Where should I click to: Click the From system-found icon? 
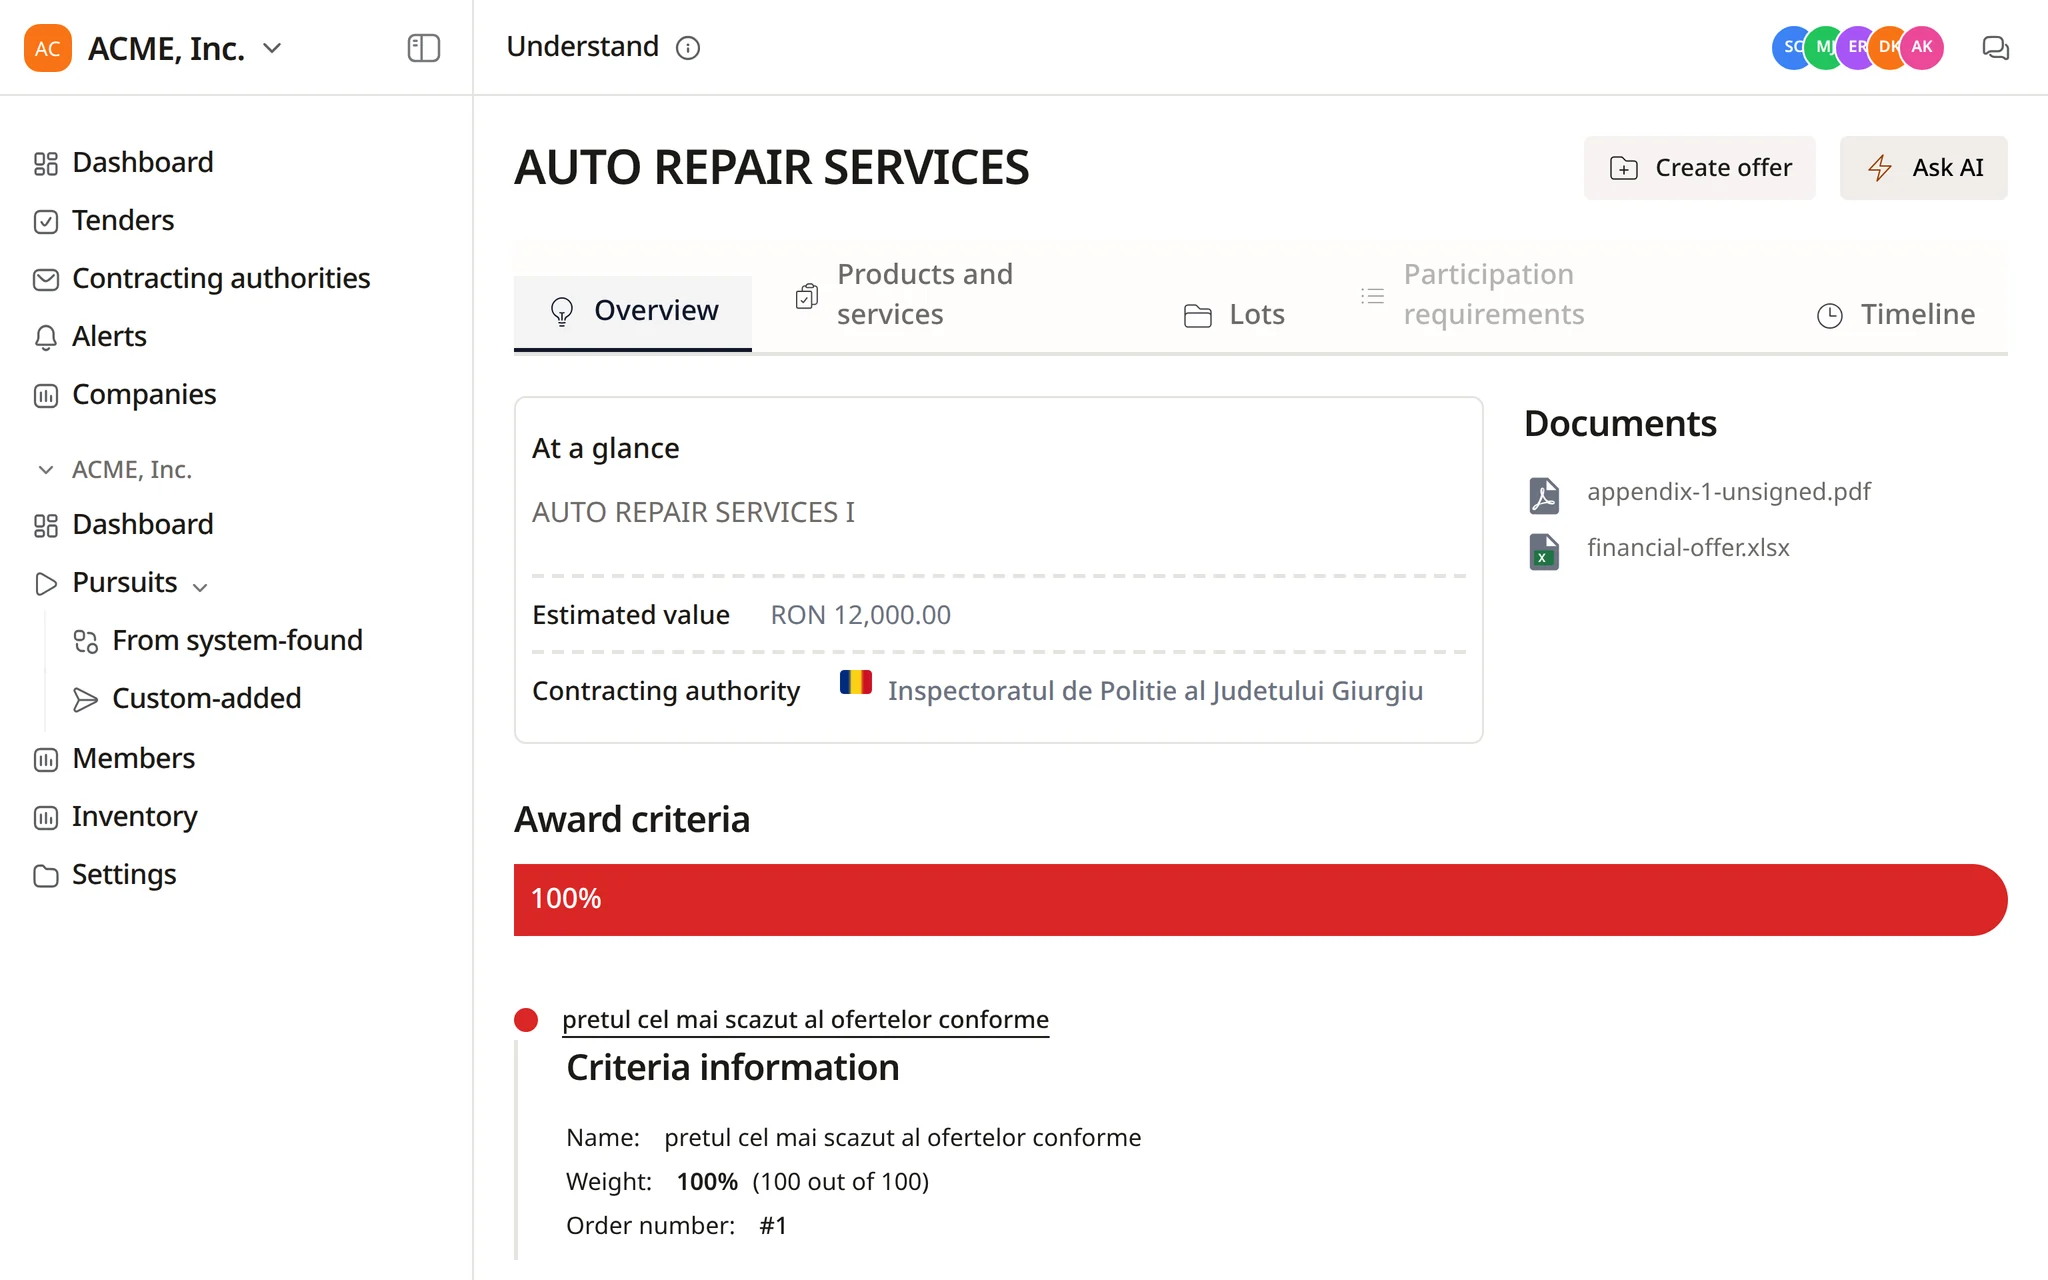tap(86, 641)
